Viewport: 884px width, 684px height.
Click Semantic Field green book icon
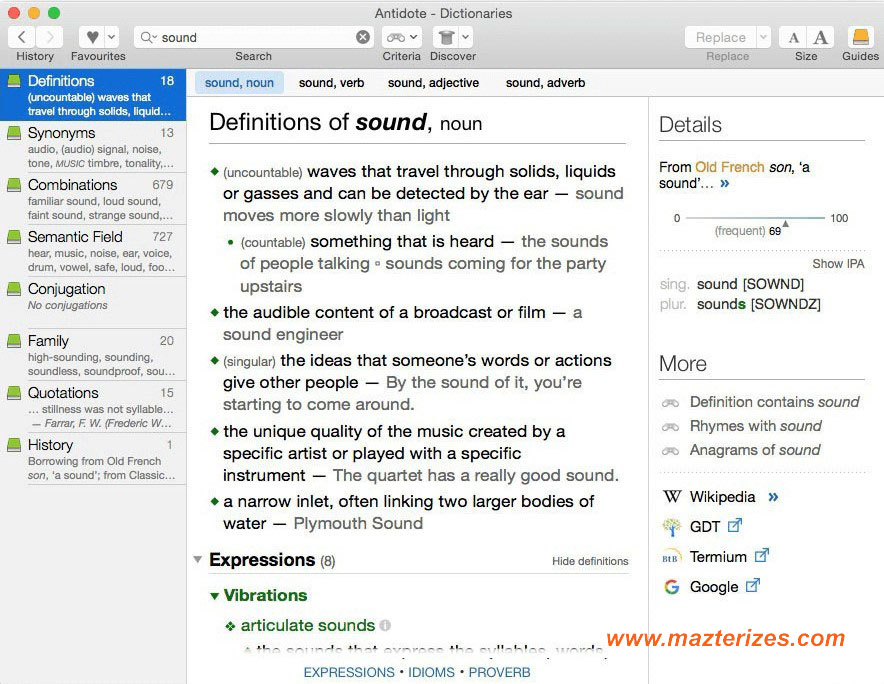tap(14, 237)
